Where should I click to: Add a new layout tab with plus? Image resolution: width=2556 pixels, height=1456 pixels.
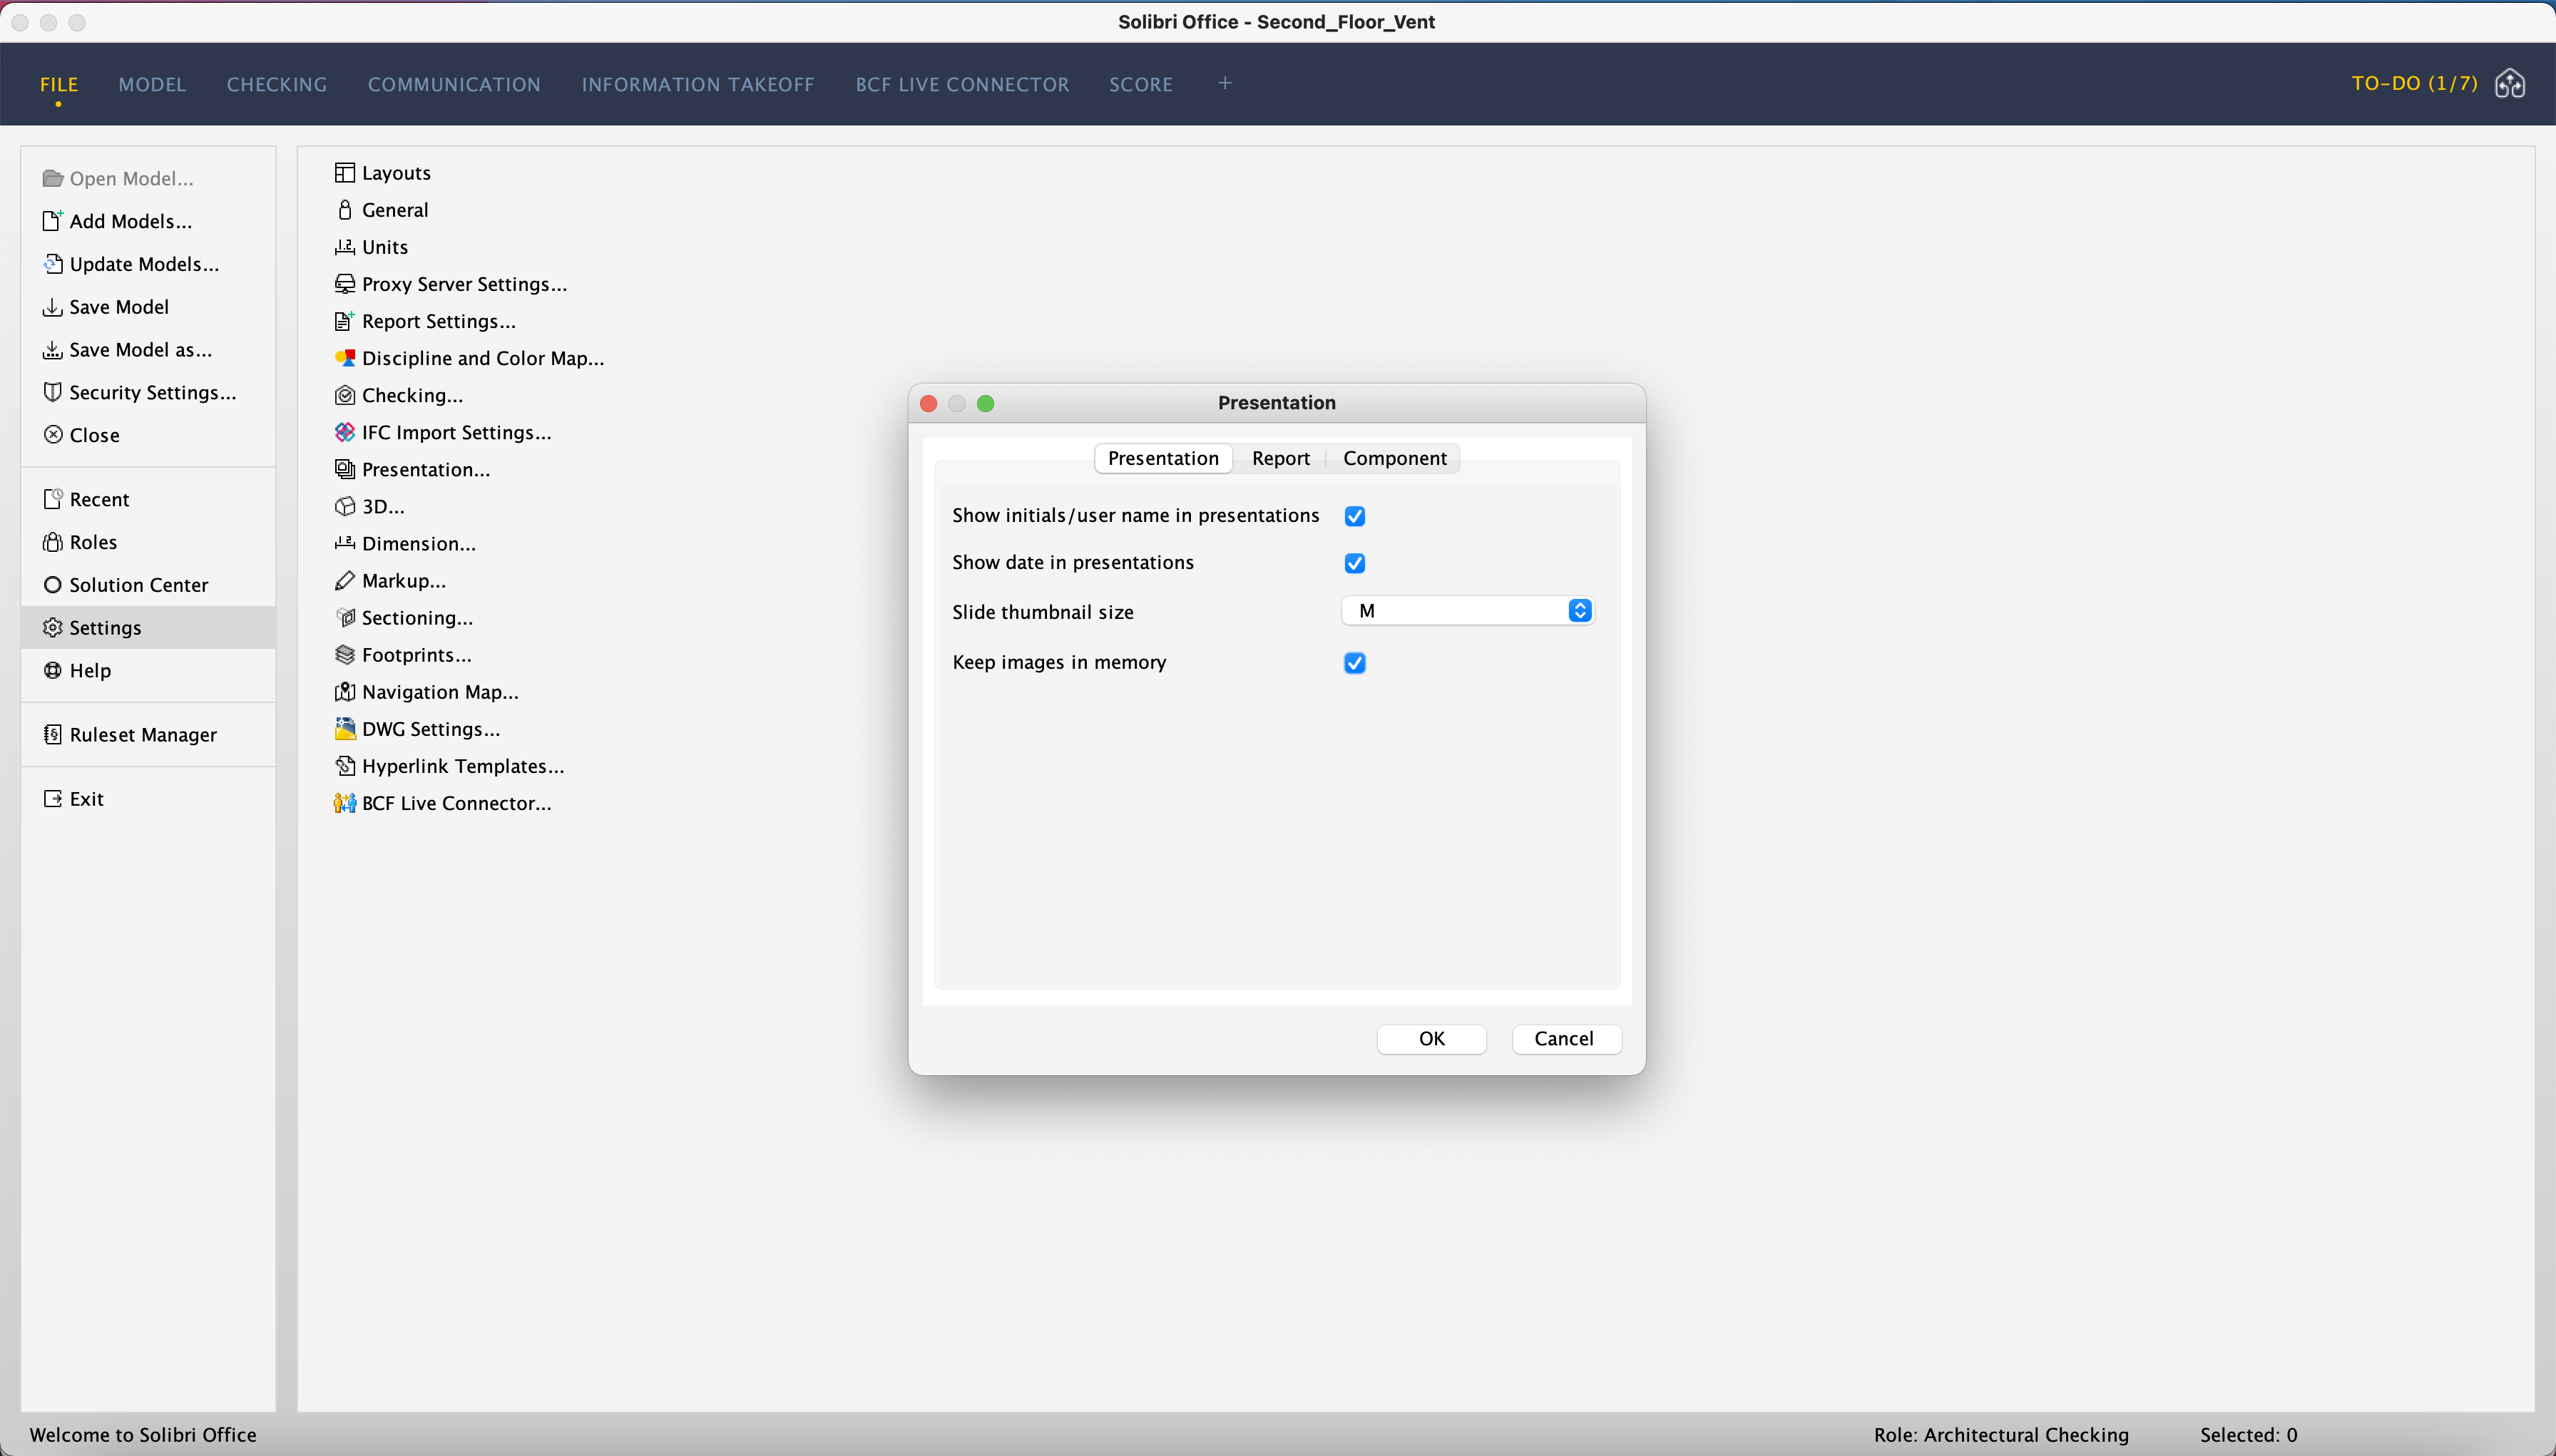[1224, 83]
